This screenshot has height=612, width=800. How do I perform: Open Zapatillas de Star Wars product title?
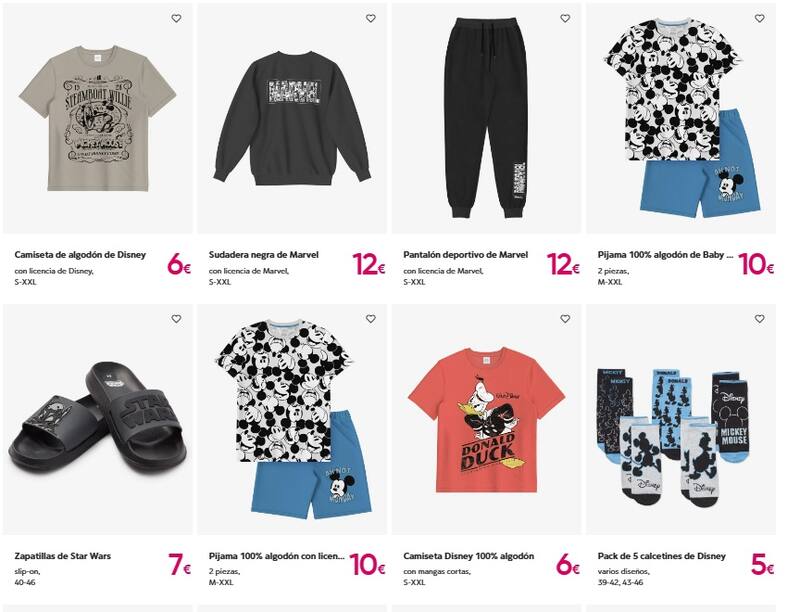click(x=62, y=556)
